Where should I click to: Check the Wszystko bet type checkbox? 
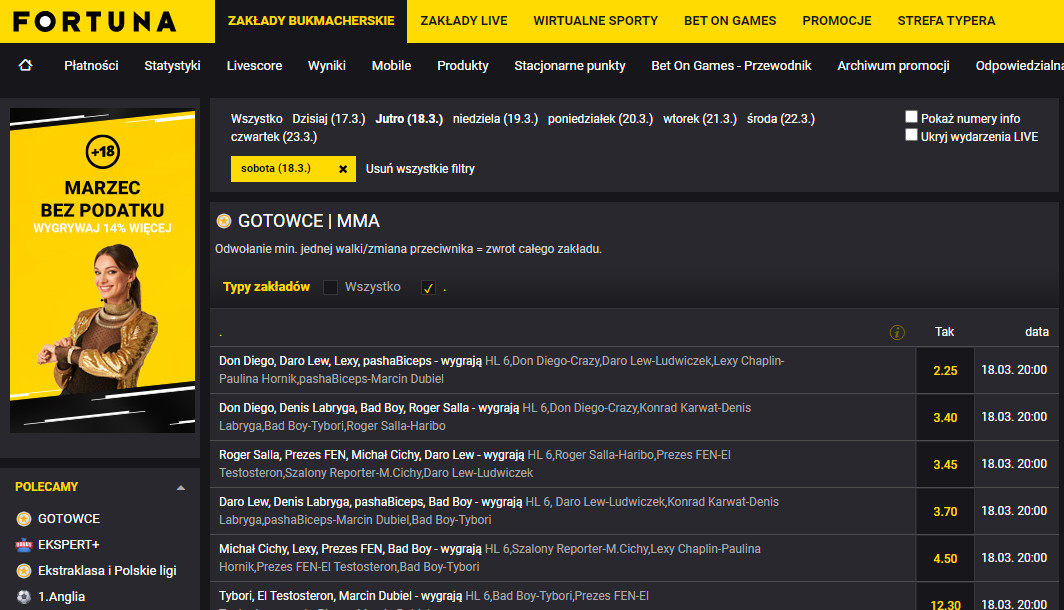click(330, 288)
